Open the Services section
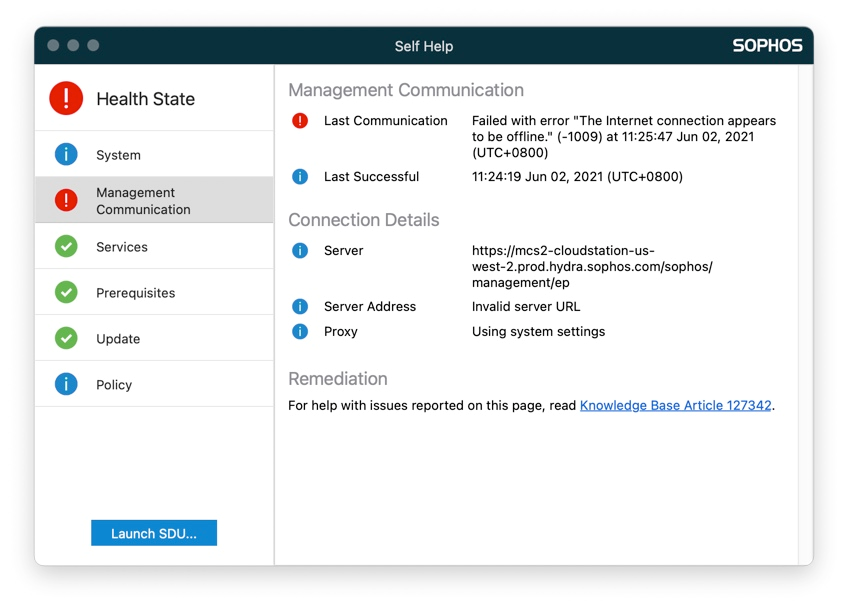This screenshot has width=848, height=608. click(122, 246)
